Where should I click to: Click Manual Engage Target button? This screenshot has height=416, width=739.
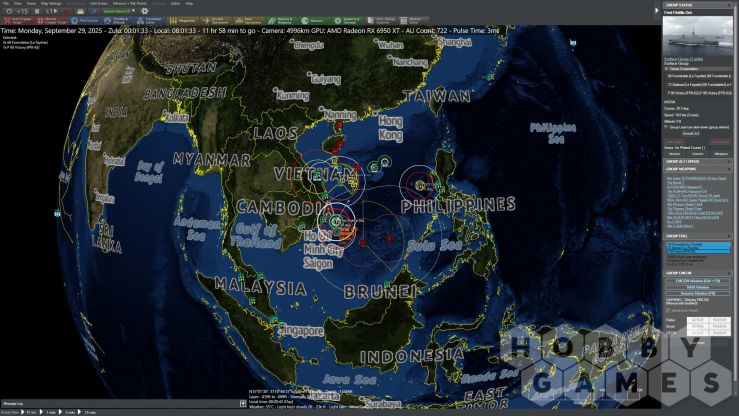52,21
